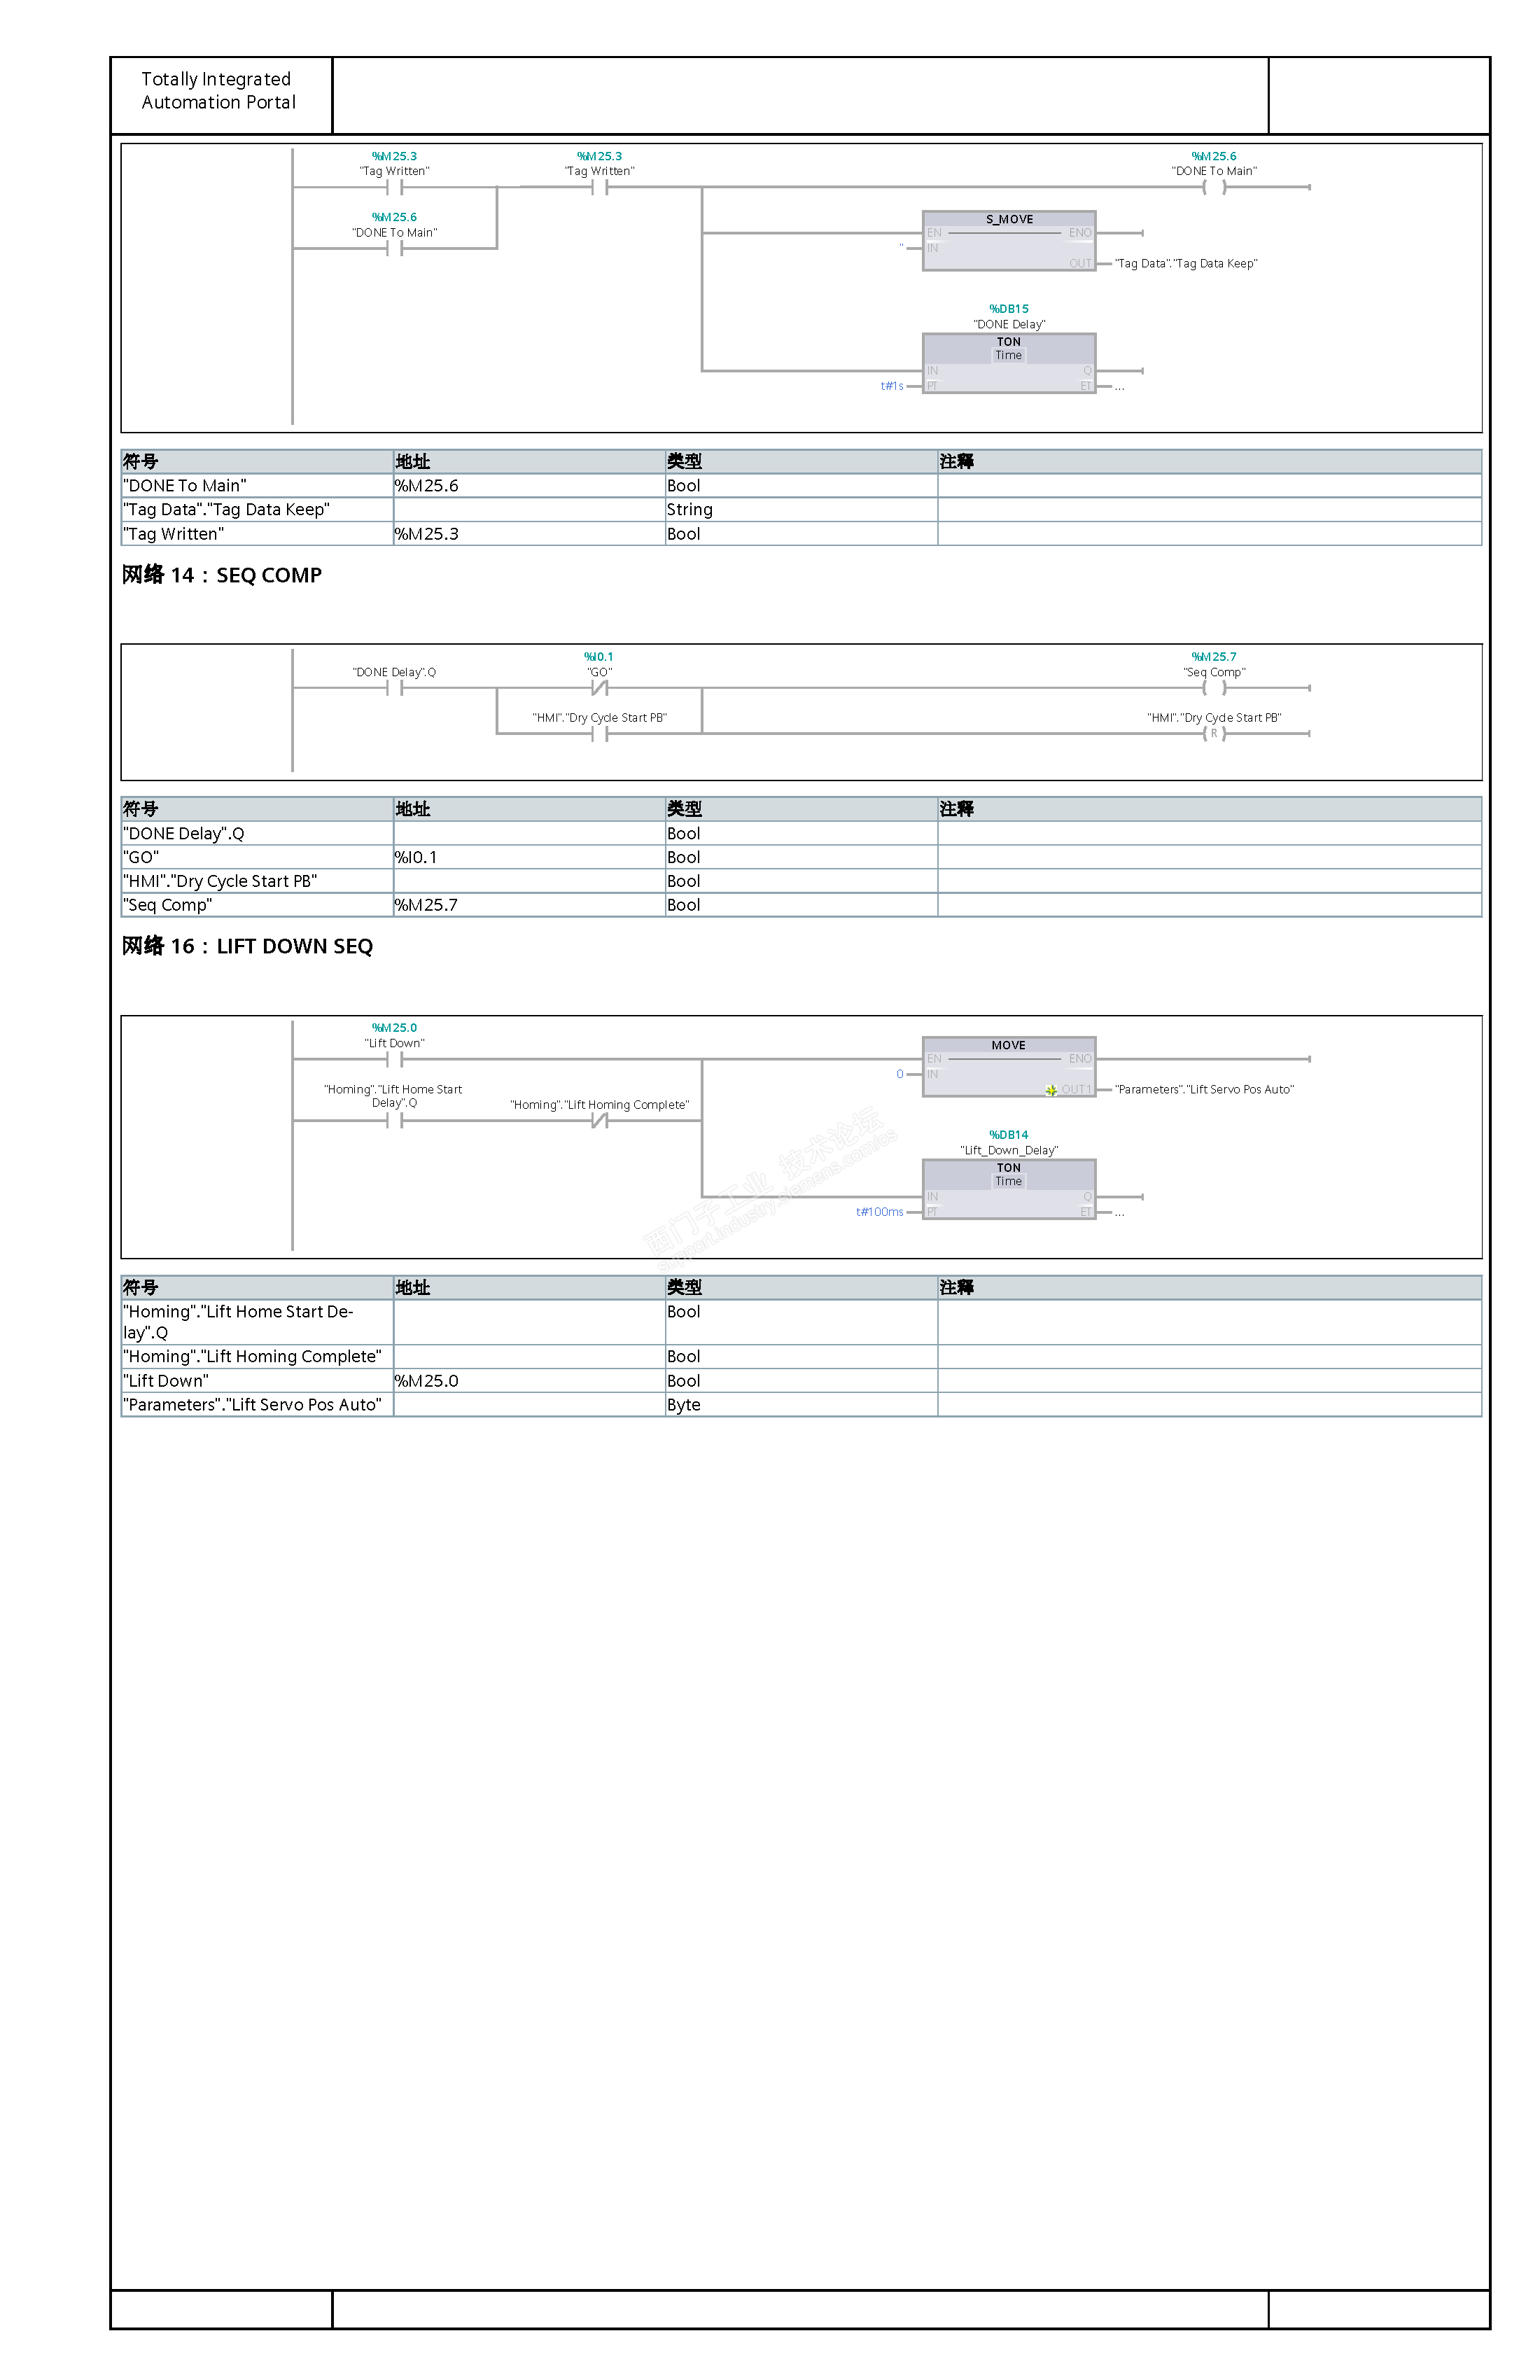The image size is (1540, 2380).
Task: Click the 网络 16 : LIFT DOWN SEQ heading
Action: click(x=247, y=946)
